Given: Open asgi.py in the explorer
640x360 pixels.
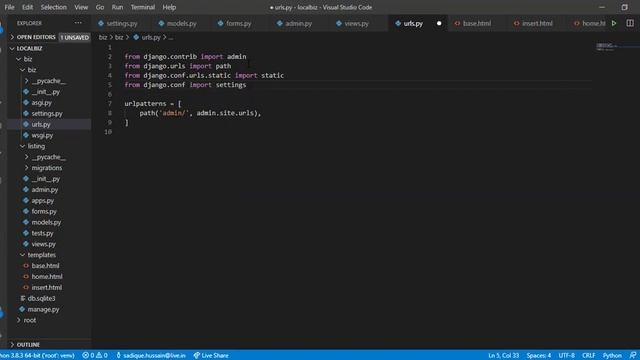Looking at the screenshot, I should (42, 102).
